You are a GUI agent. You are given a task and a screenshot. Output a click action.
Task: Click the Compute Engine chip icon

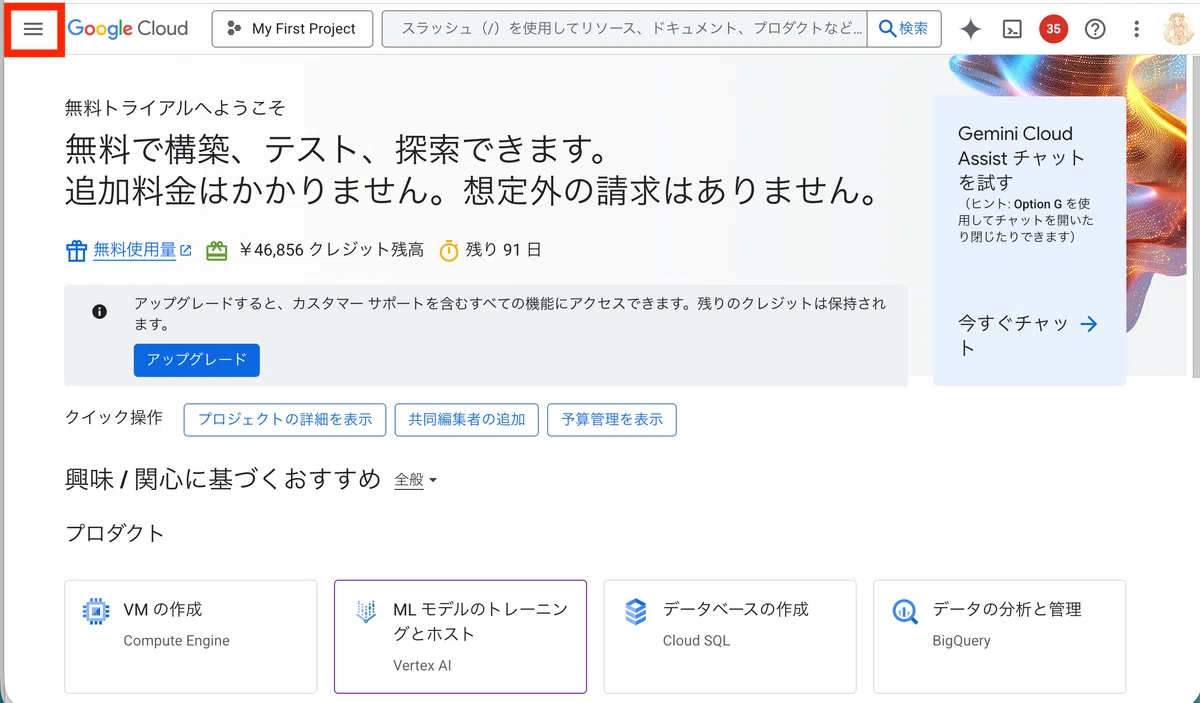point(96,612)
